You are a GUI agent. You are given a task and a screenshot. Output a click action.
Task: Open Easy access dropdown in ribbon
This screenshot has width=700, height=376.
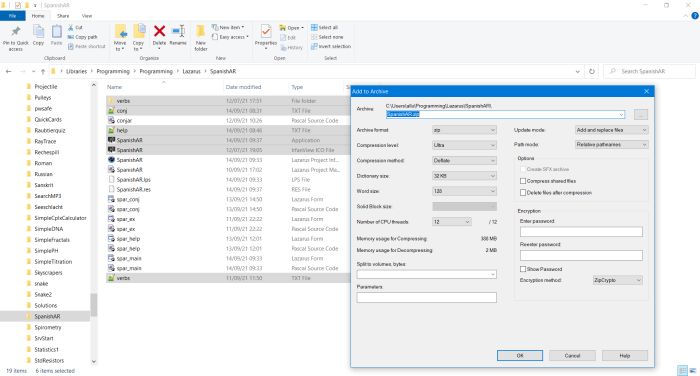point(230,37)
